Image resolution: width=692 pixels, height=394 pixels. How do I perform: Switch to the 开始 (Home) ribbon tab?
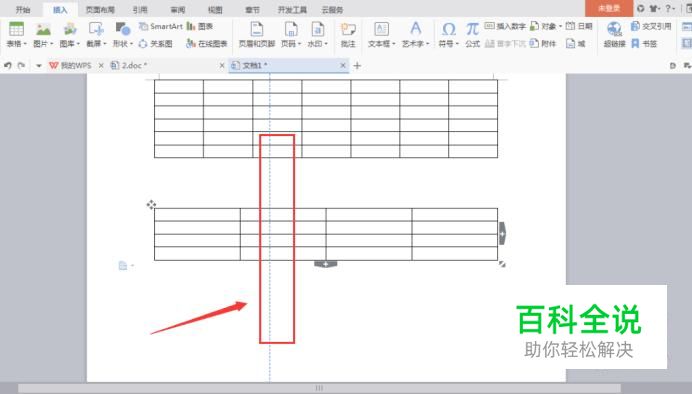pyautogui.click(x=23, y=9)
